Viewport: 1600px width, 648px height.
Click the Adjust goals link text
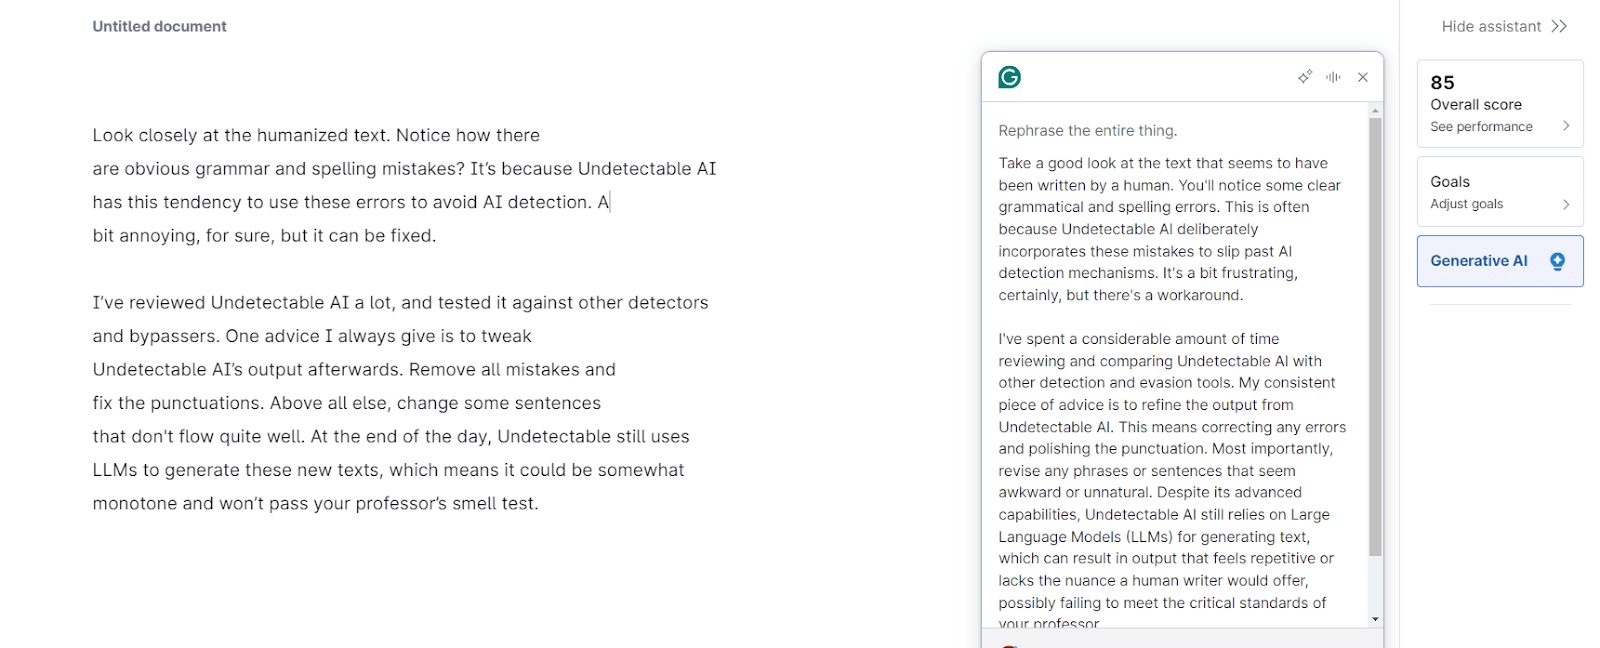click(1467, 204)
